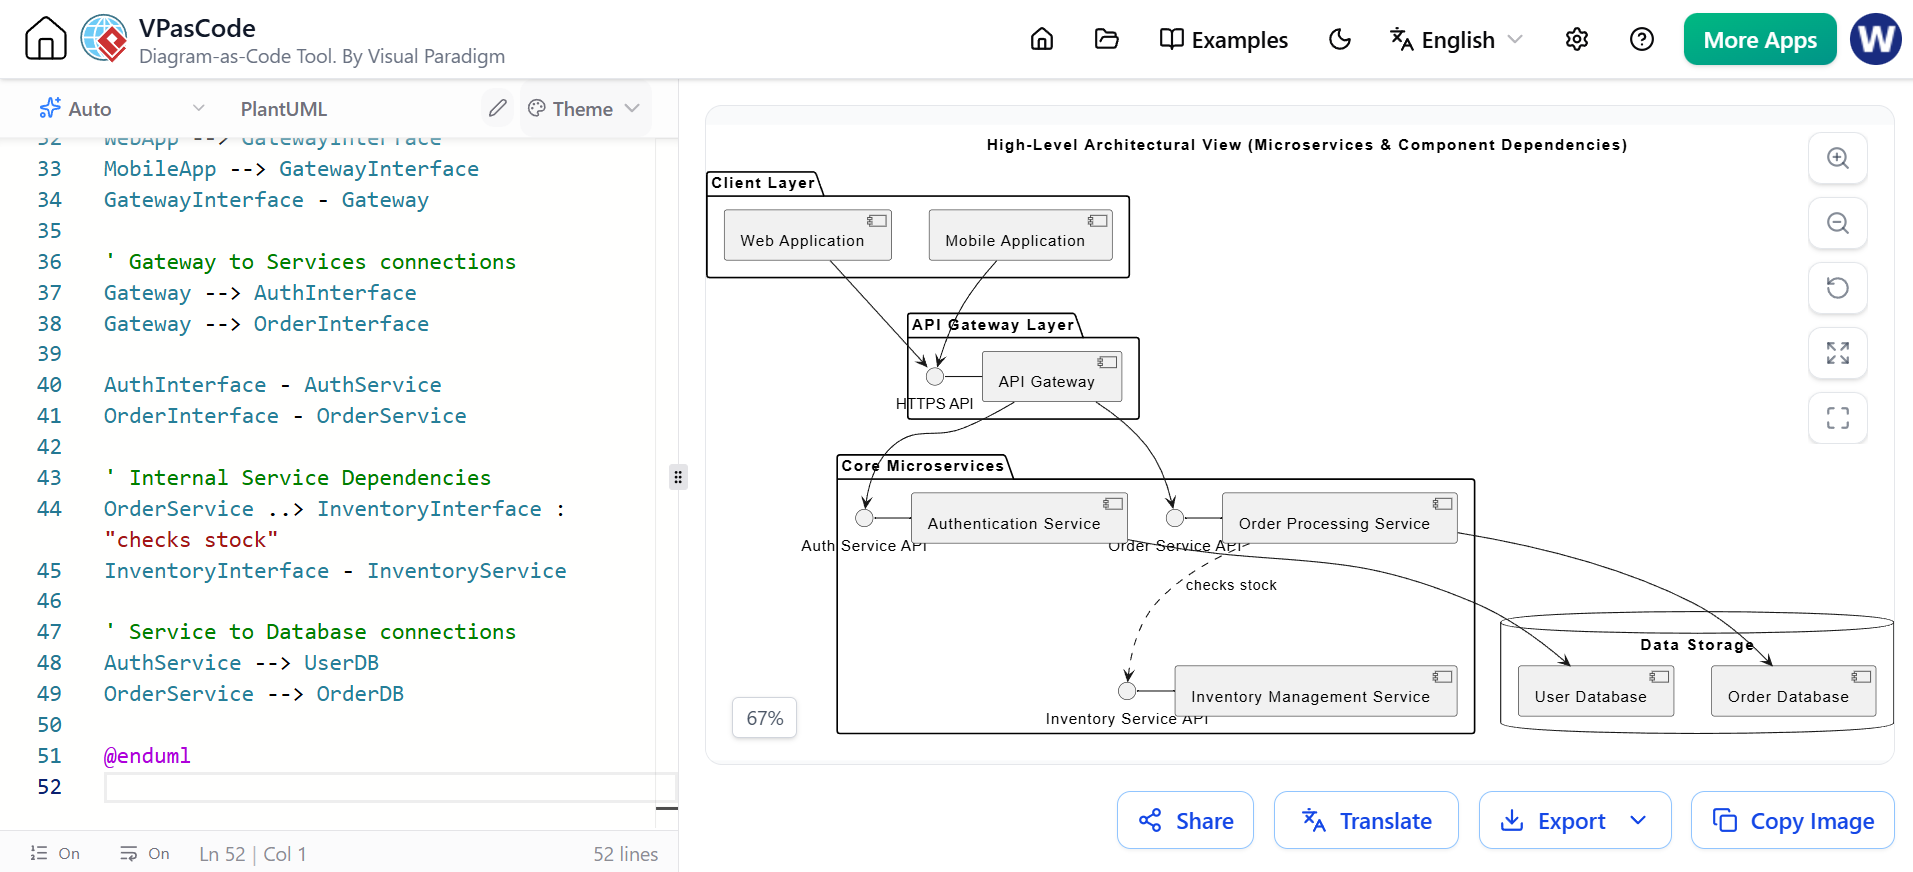Click the PlantUML language label
Screen dimensions: 1913x872
point(284,109)
